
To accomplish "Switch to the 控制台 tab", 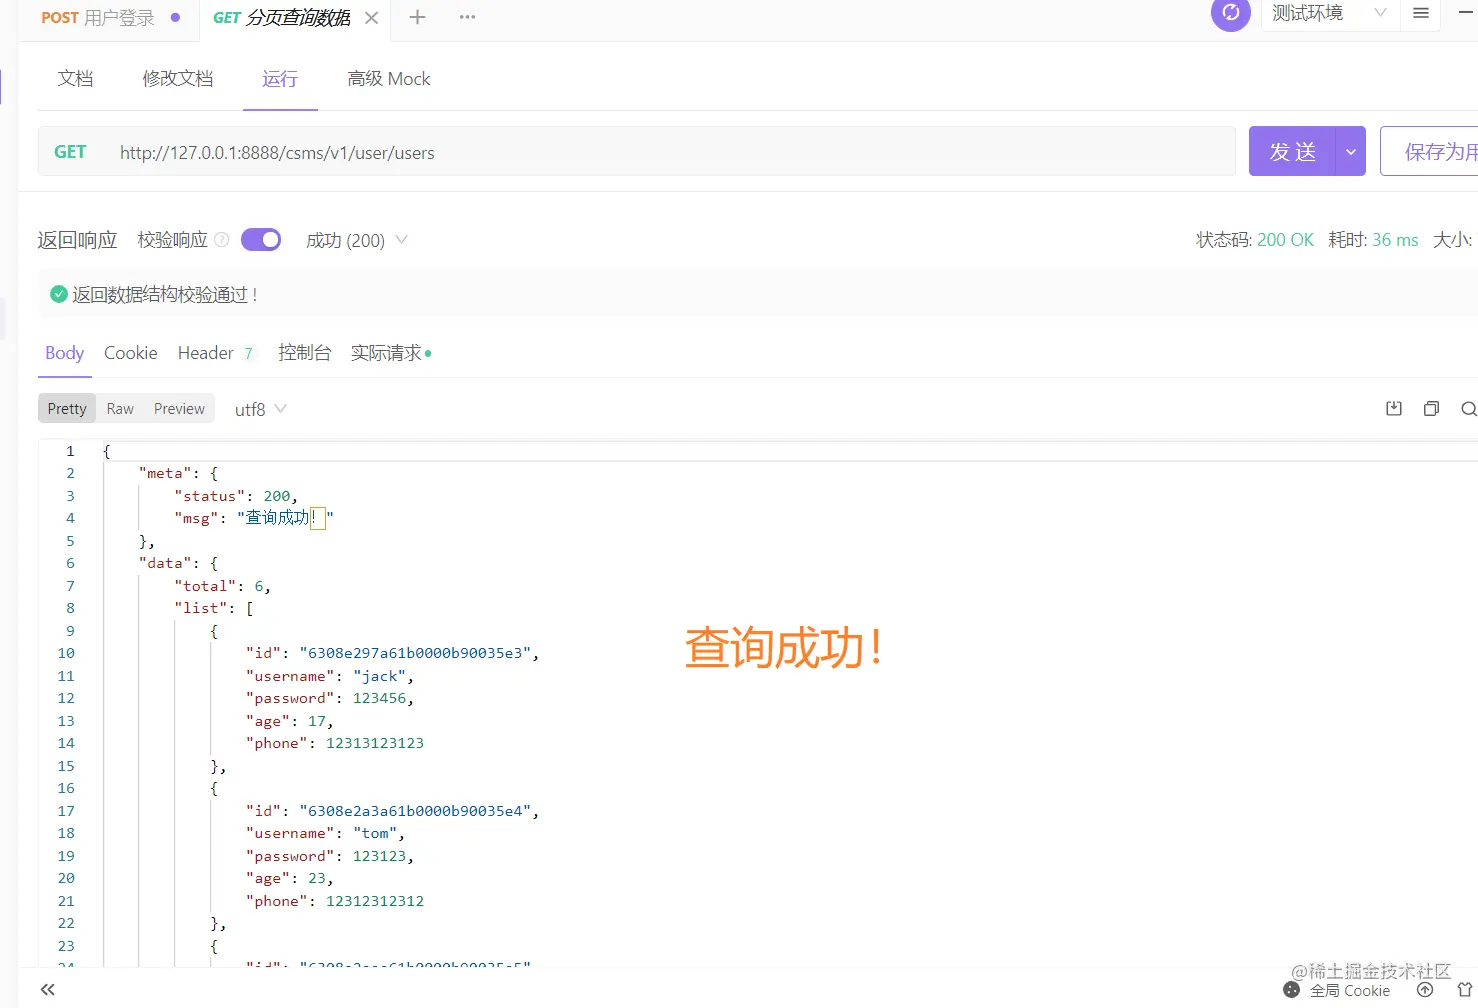I will (304, 353).
